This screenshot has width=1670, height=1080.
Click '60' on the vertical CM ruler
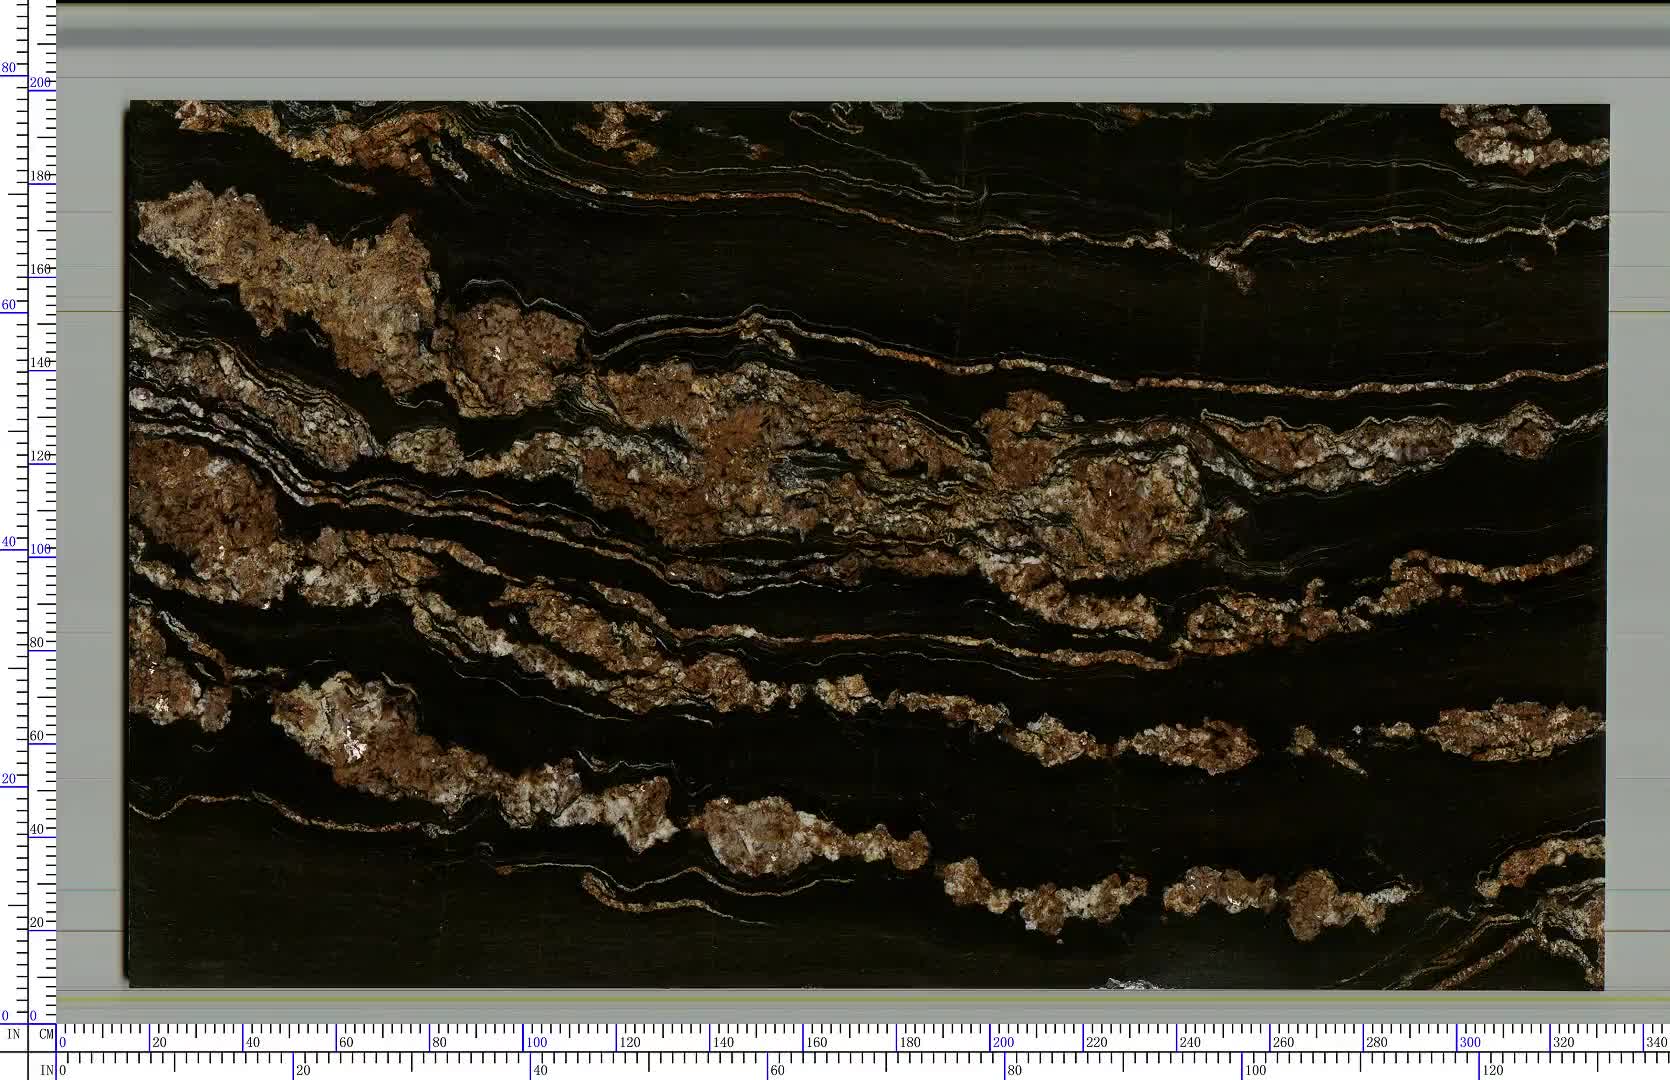point(37,736)
